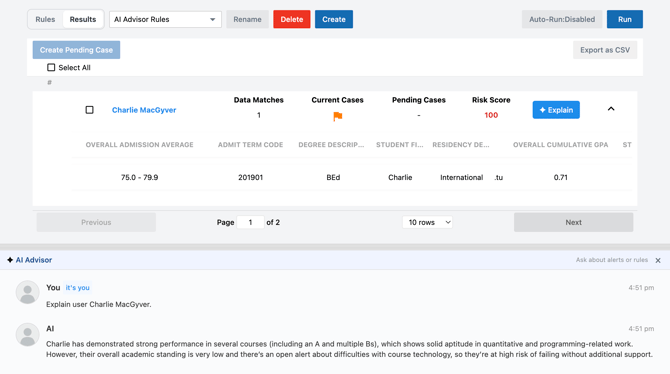Switch to the Rules tab
The height and width of the screenshot is (374, 670).
[45, 19]
